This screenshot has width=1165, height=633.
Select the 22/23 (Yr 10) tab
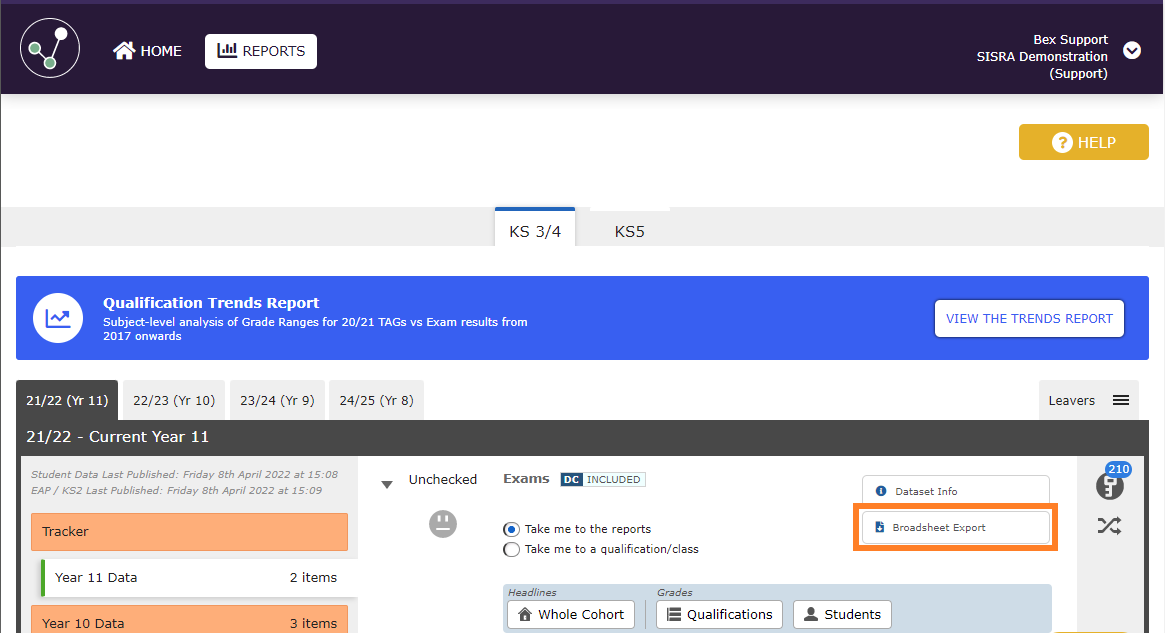(174, 400)
